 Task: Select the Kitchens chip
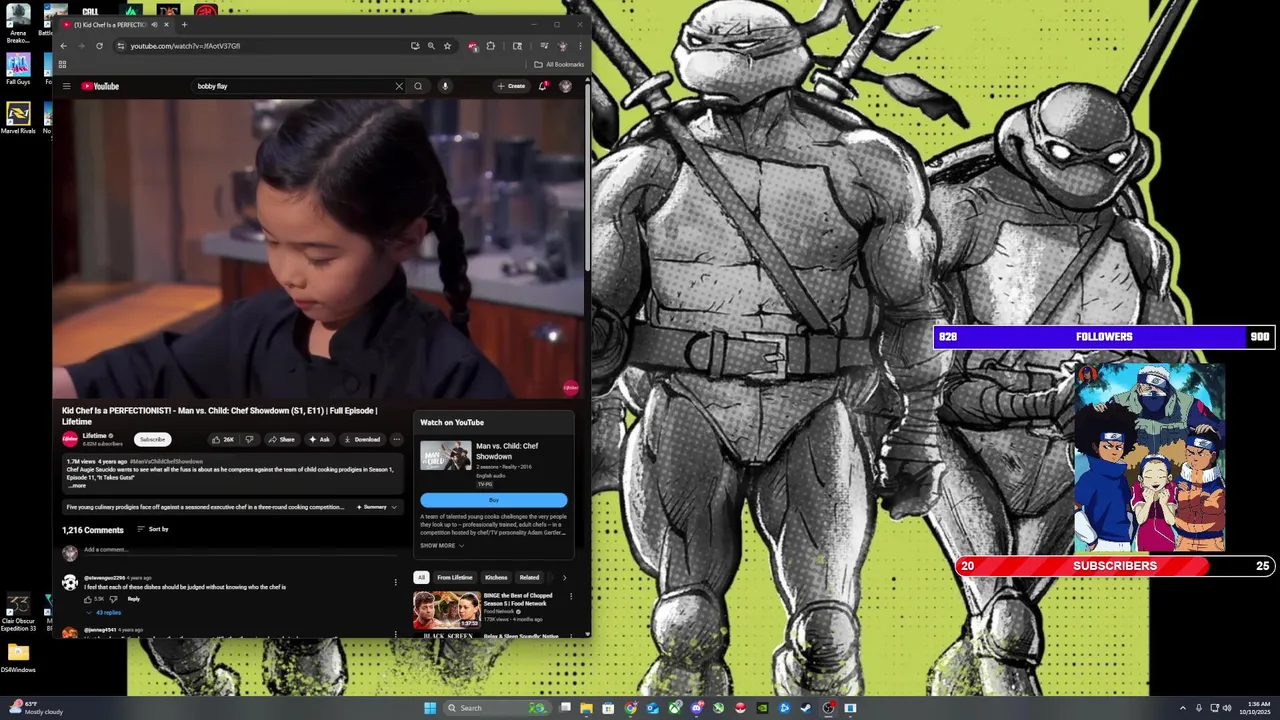(x=496, y=577)
